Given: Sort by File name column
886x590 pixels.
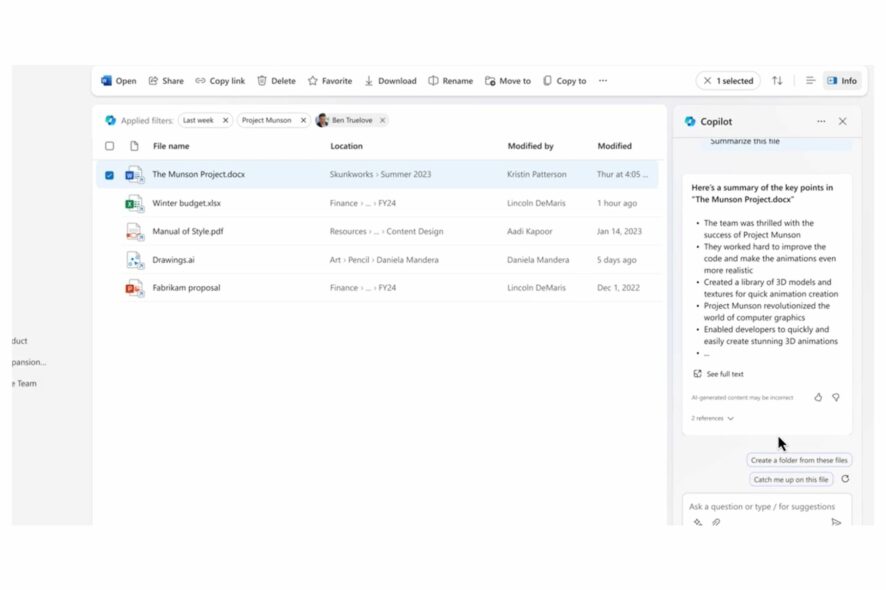Looking at the screenshot, I should (171, 146).
